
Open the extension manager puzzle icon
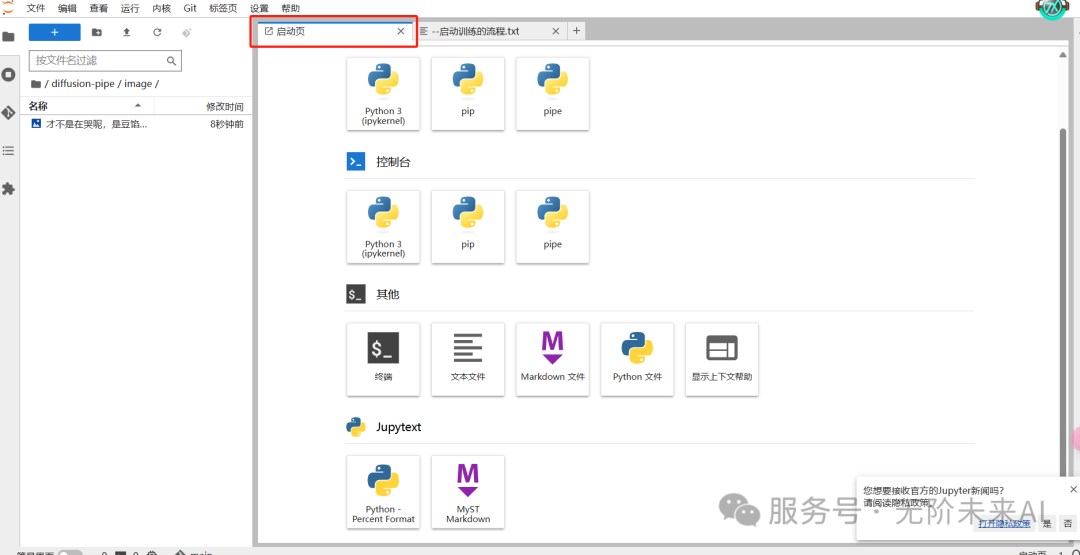pyautogui.click(x=8, y=188)
